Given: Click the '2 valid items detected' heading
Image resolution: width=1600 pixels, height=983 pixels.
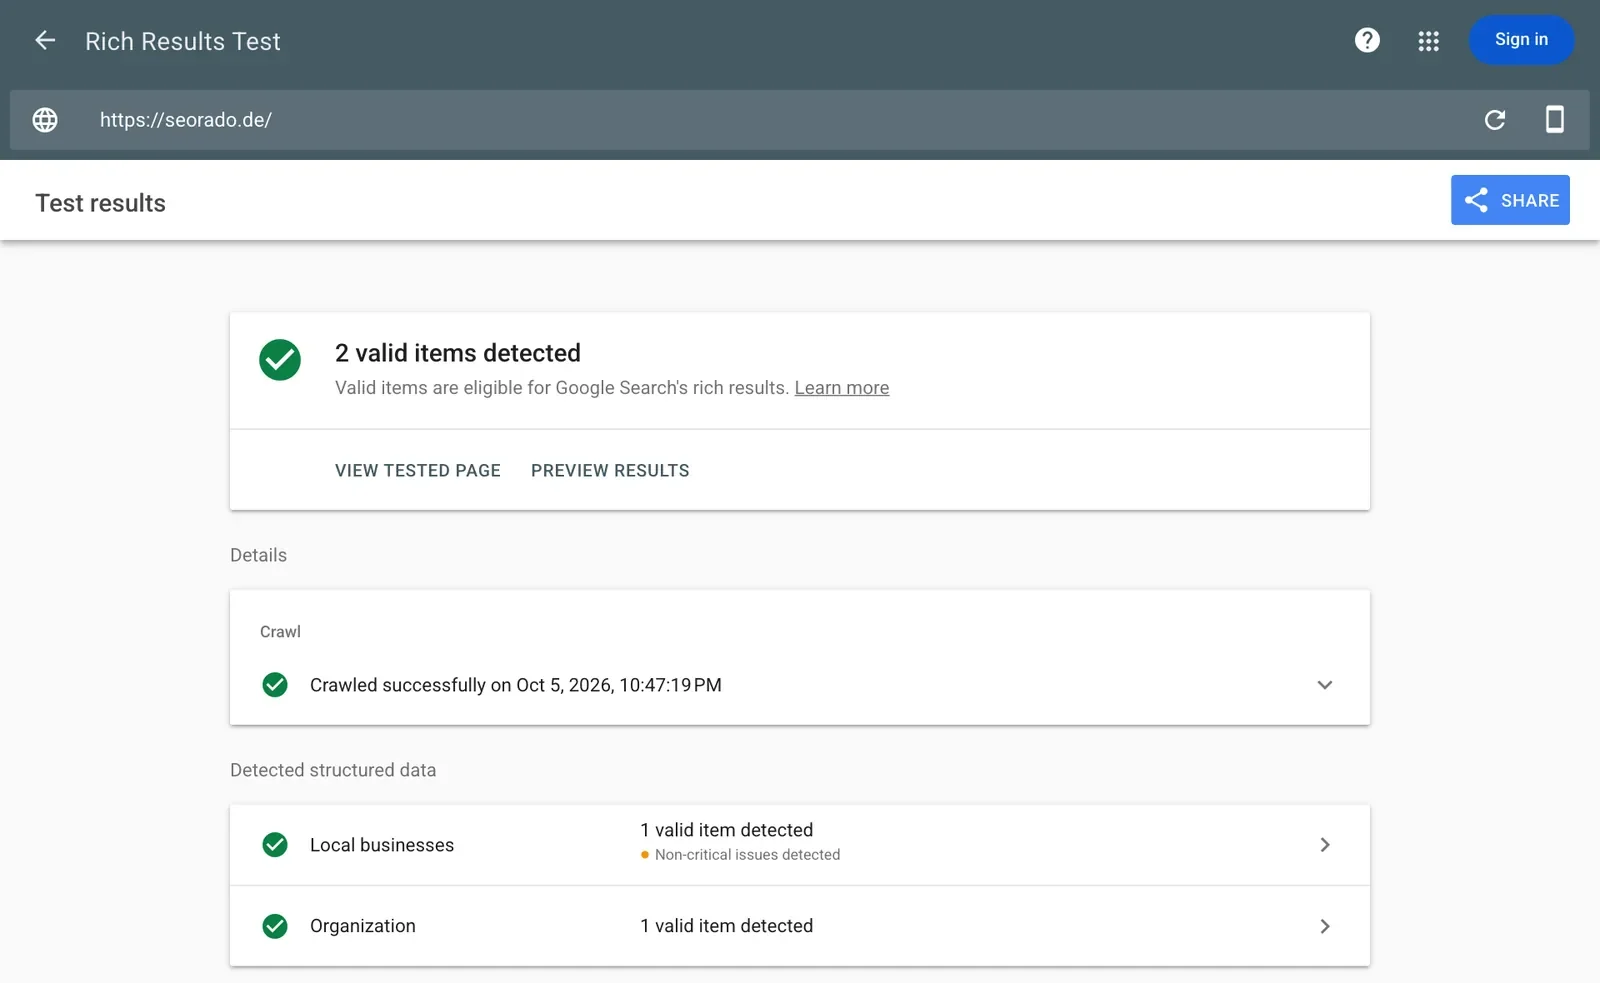Looking at the screenshot, I should (458, 353).
